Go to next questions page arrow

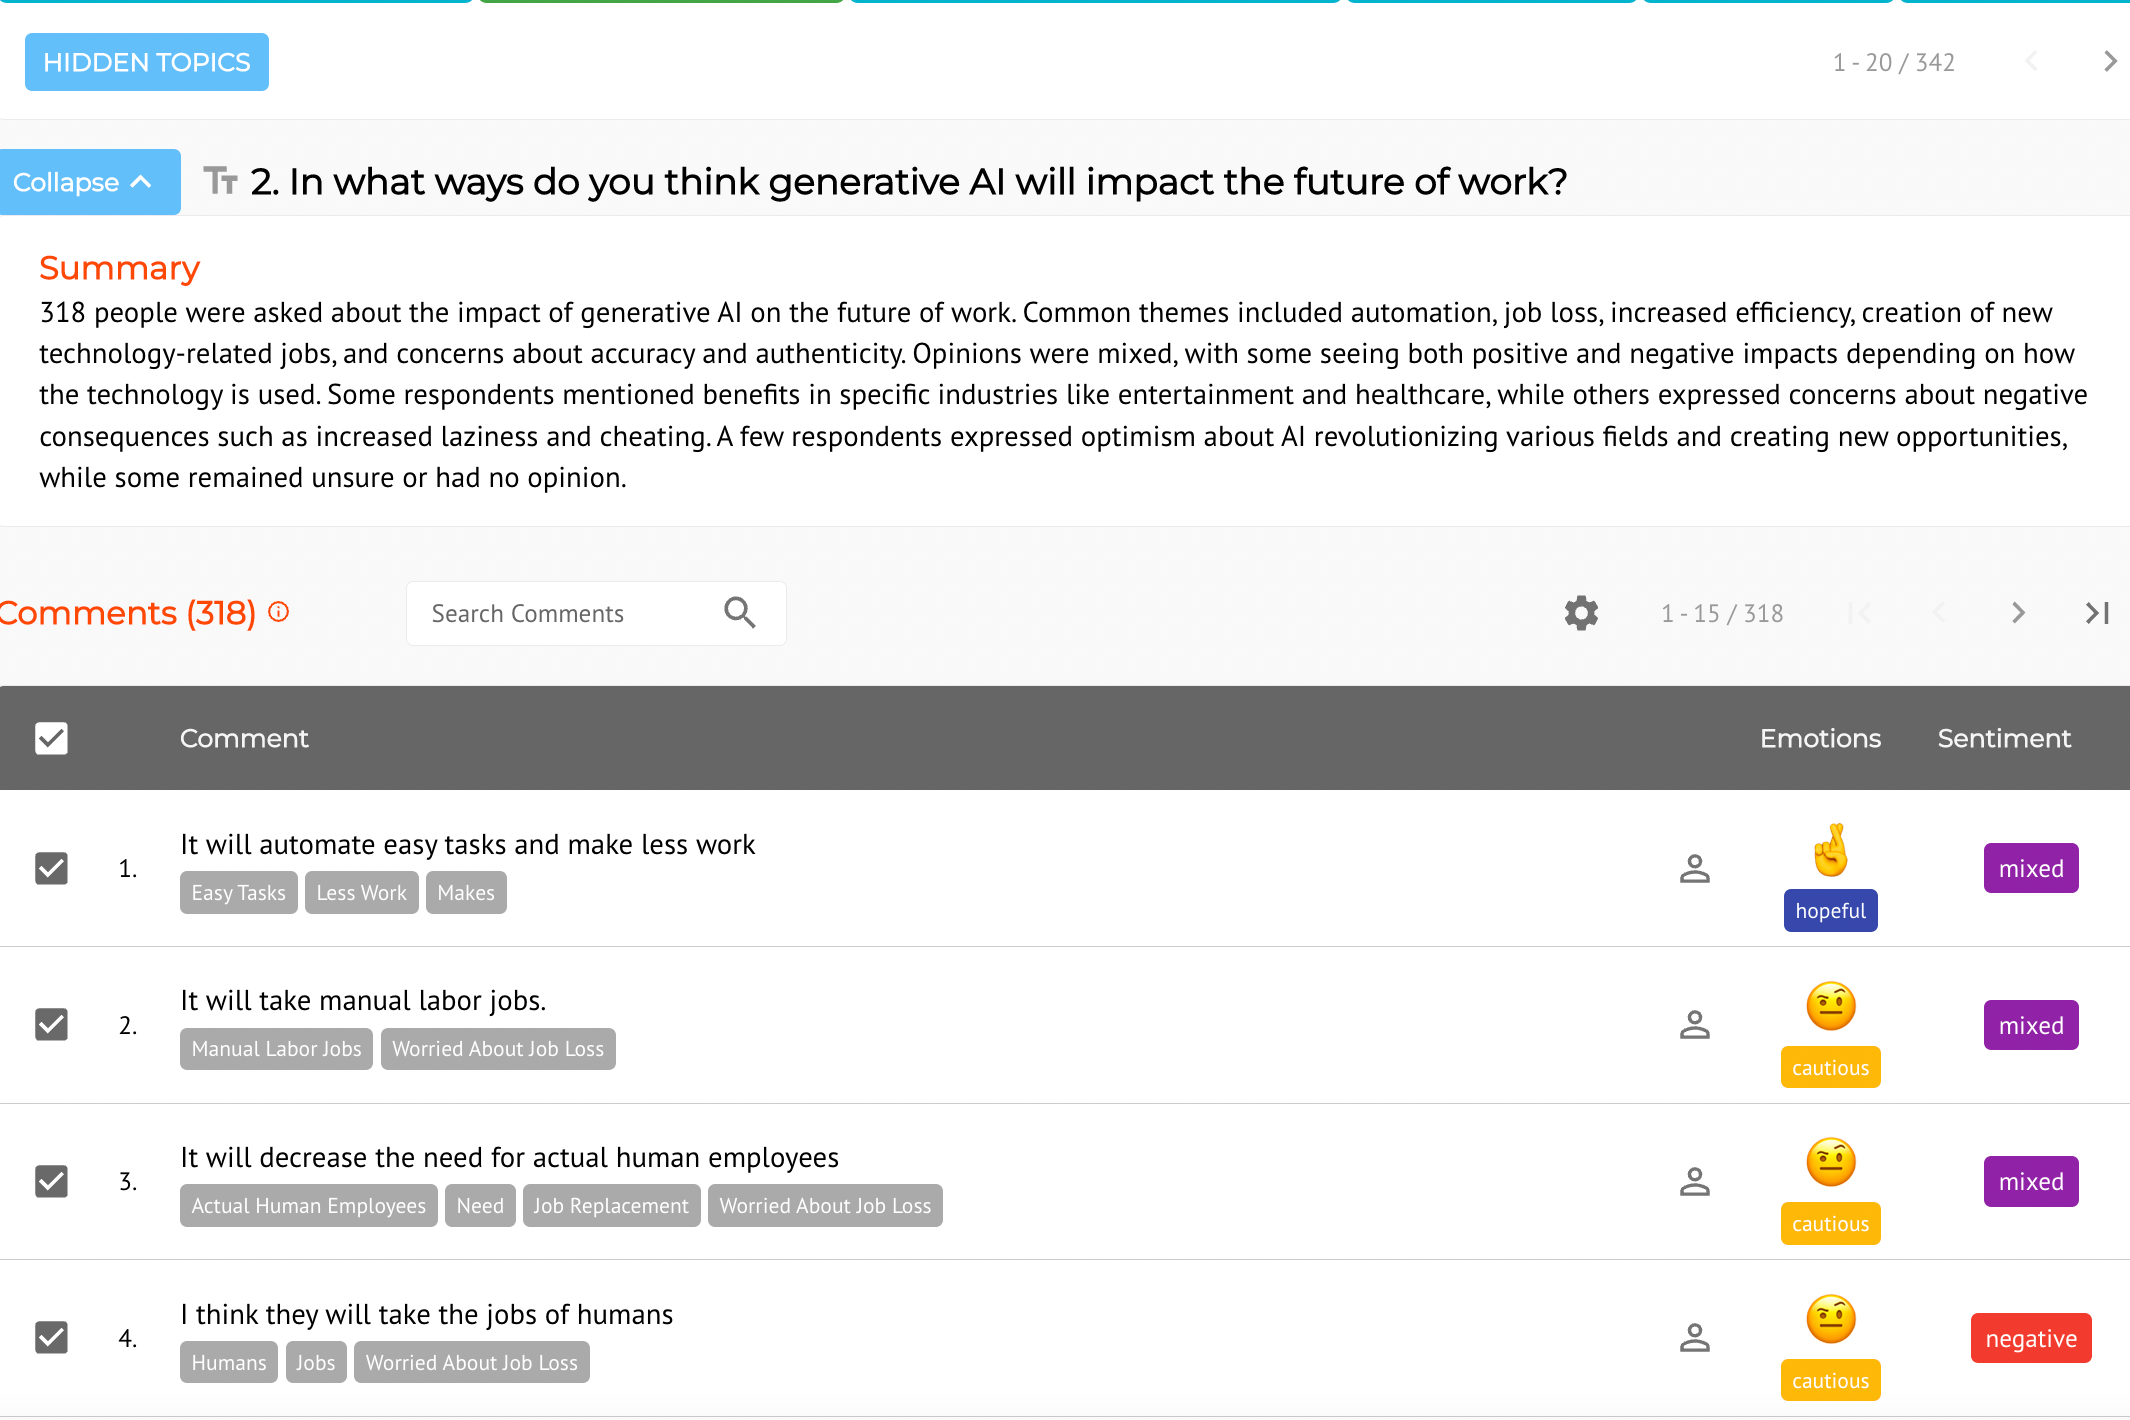click(2109, 61)
